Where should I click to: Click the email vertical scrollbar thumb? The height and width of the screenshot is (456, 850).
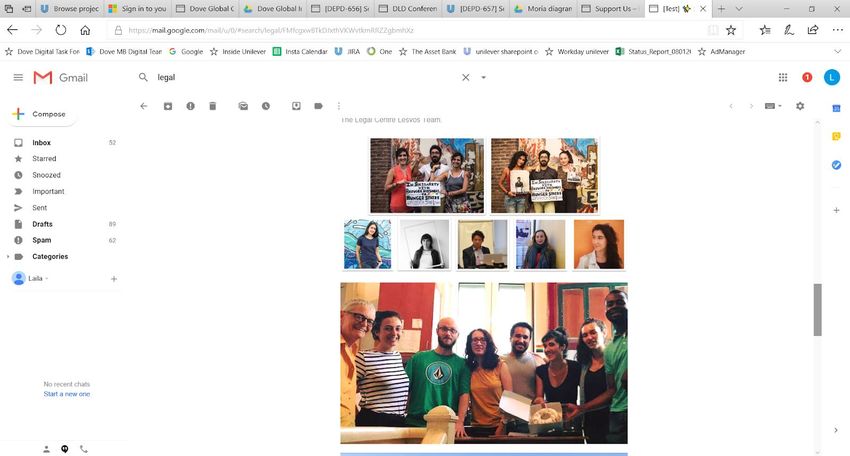click(x=817, y=310)
